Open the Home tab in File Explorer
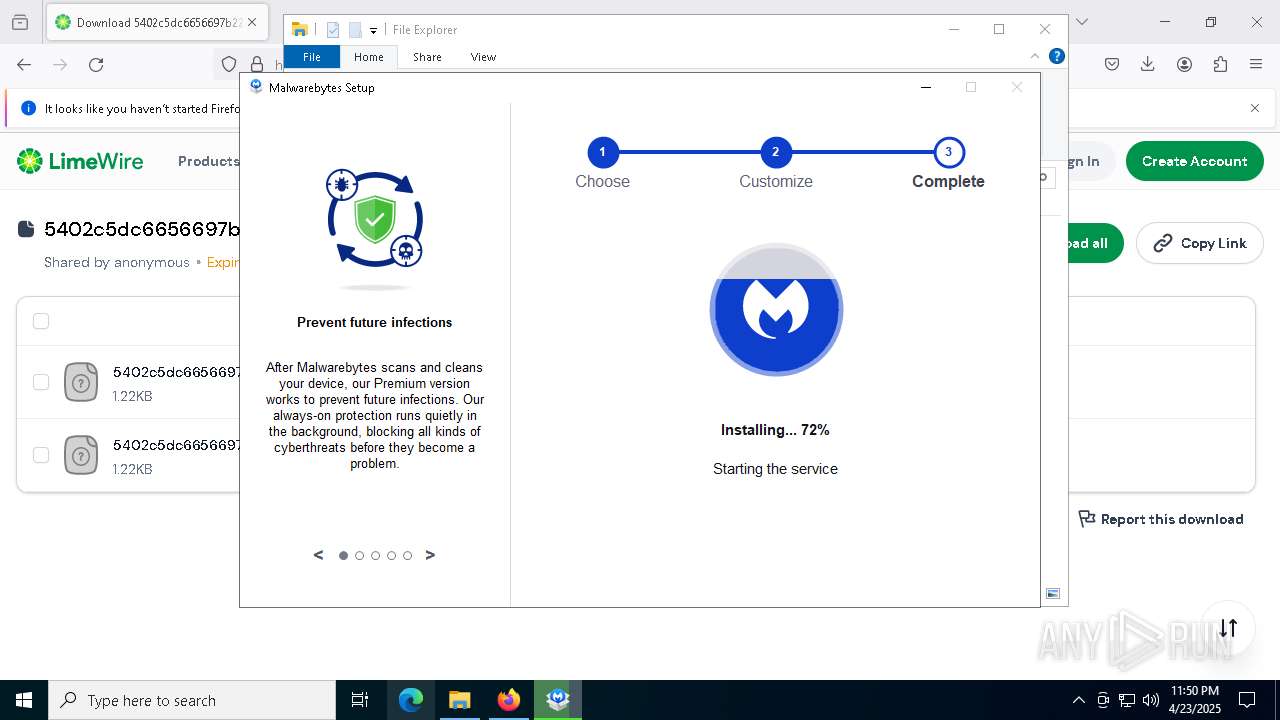 (x=369, y=57)
